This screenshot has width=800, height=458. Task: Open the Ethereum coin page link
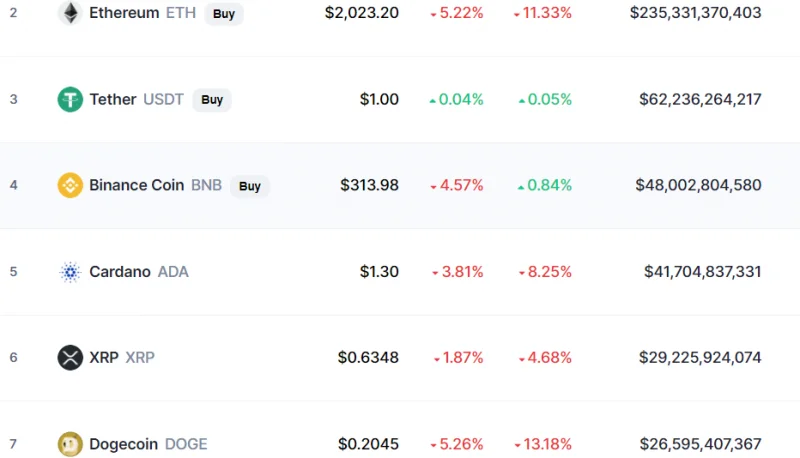(x=142, y=13)
